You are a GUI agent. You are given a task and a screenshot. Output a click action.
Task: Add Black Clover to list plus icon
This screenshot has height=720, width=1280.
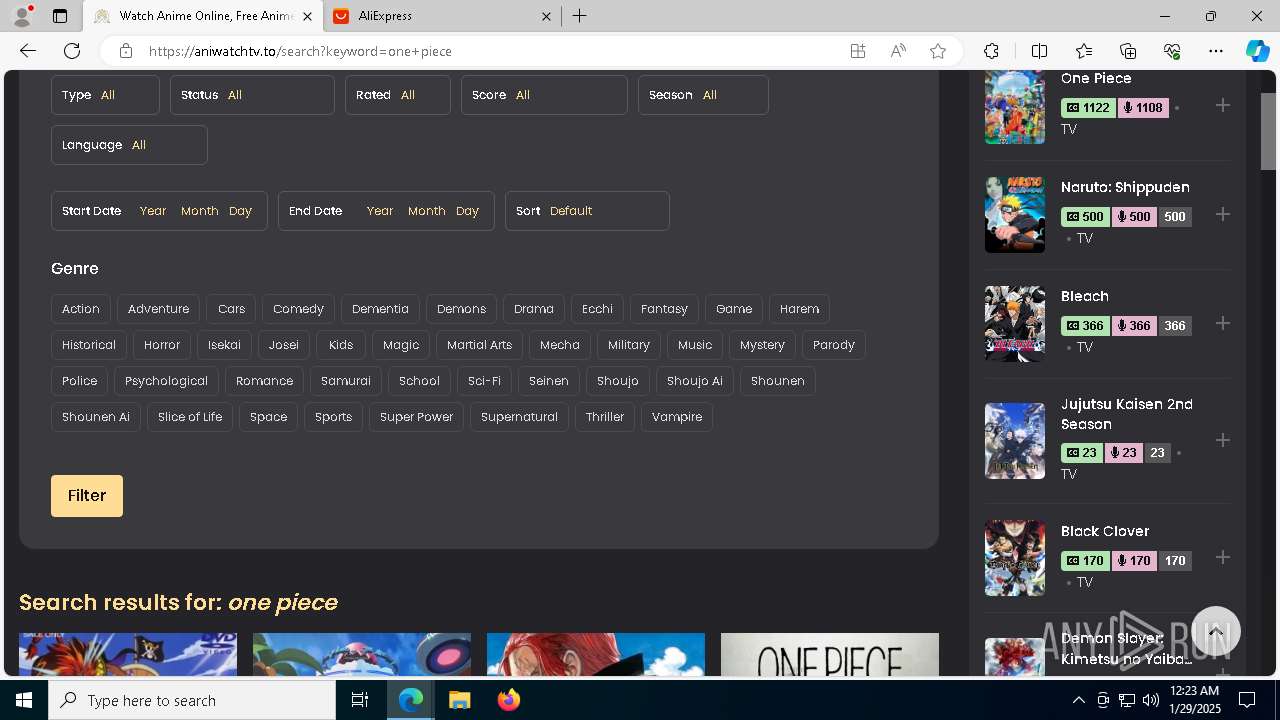pos(1222,557)
